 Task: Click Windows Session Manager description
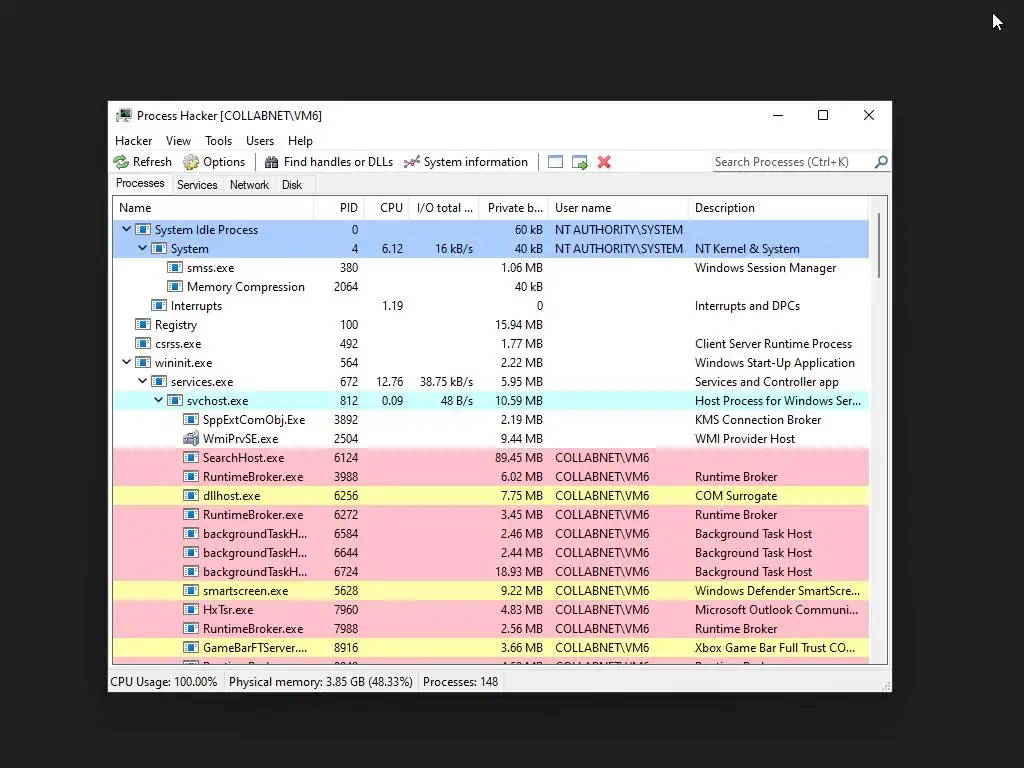[x=765, y=268]
